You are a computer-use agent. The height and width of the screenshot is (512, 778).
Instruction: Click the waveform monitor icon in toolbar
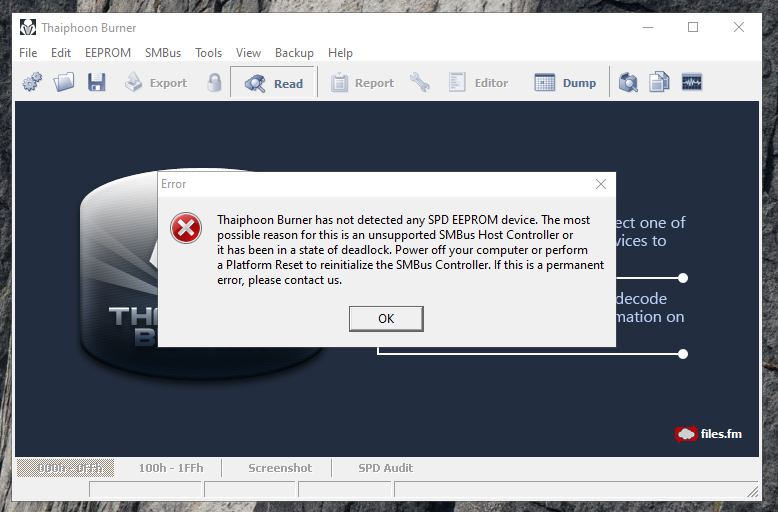pos(692,82)
